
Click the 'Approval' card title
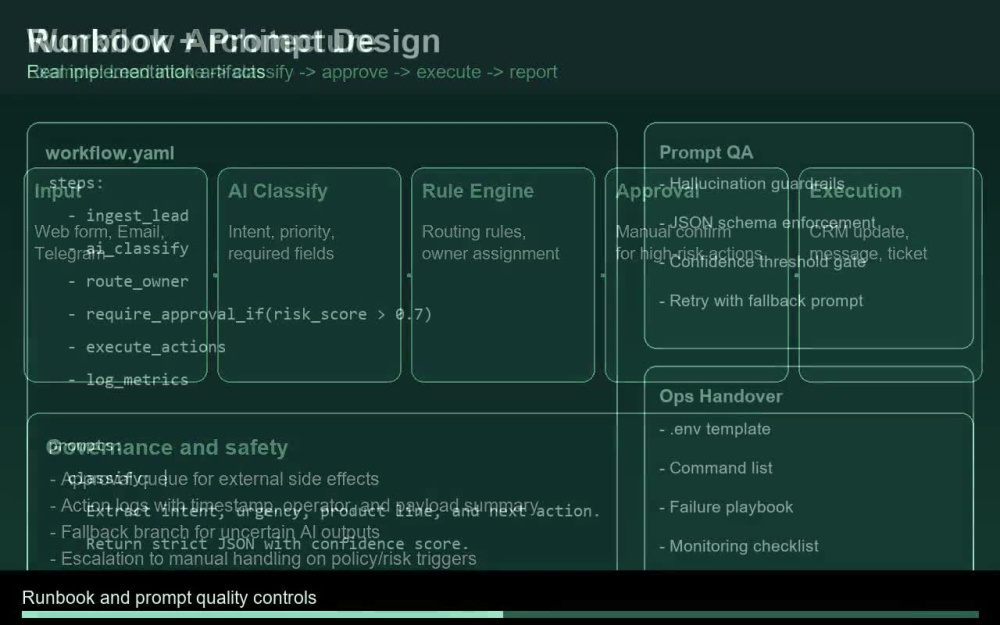657,191
